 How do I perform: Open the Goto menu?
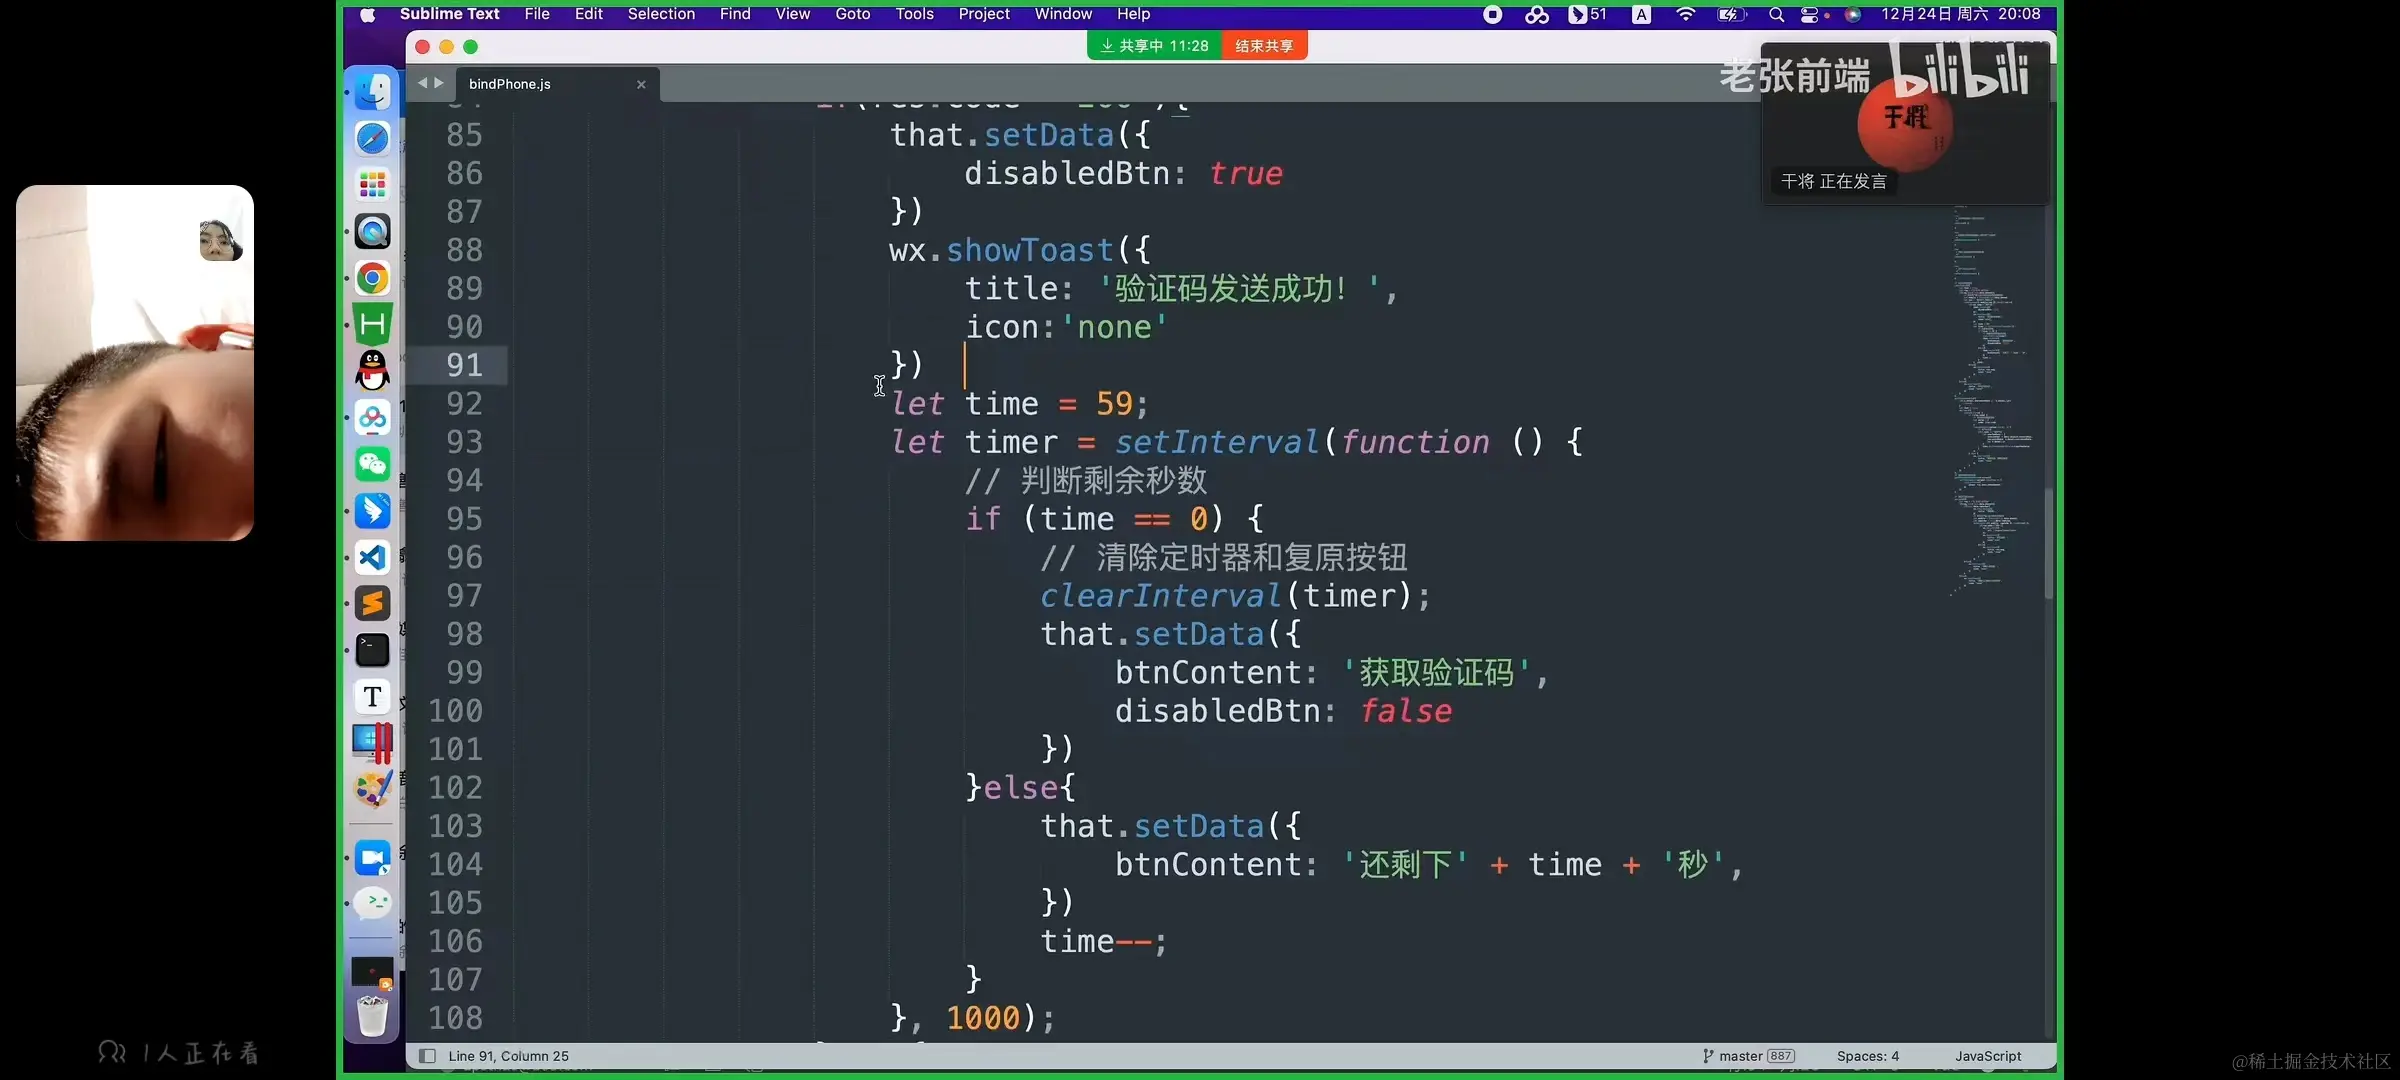click(852, 14)
